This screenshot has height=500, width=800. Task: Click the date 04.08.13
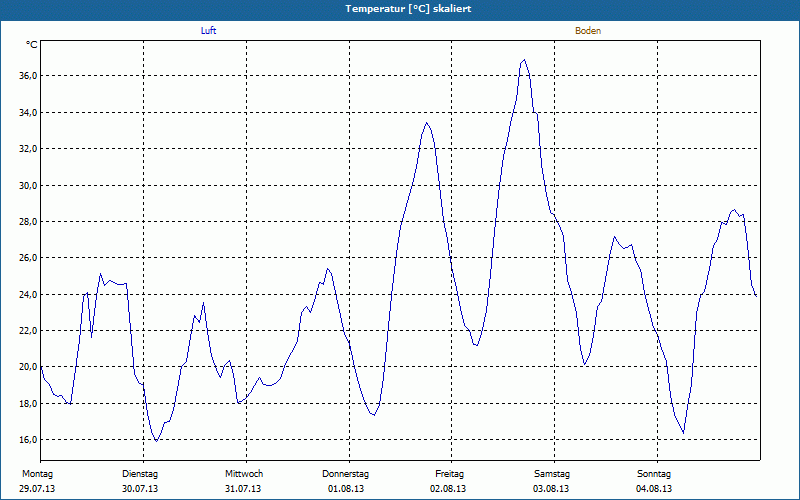(654, 489)
